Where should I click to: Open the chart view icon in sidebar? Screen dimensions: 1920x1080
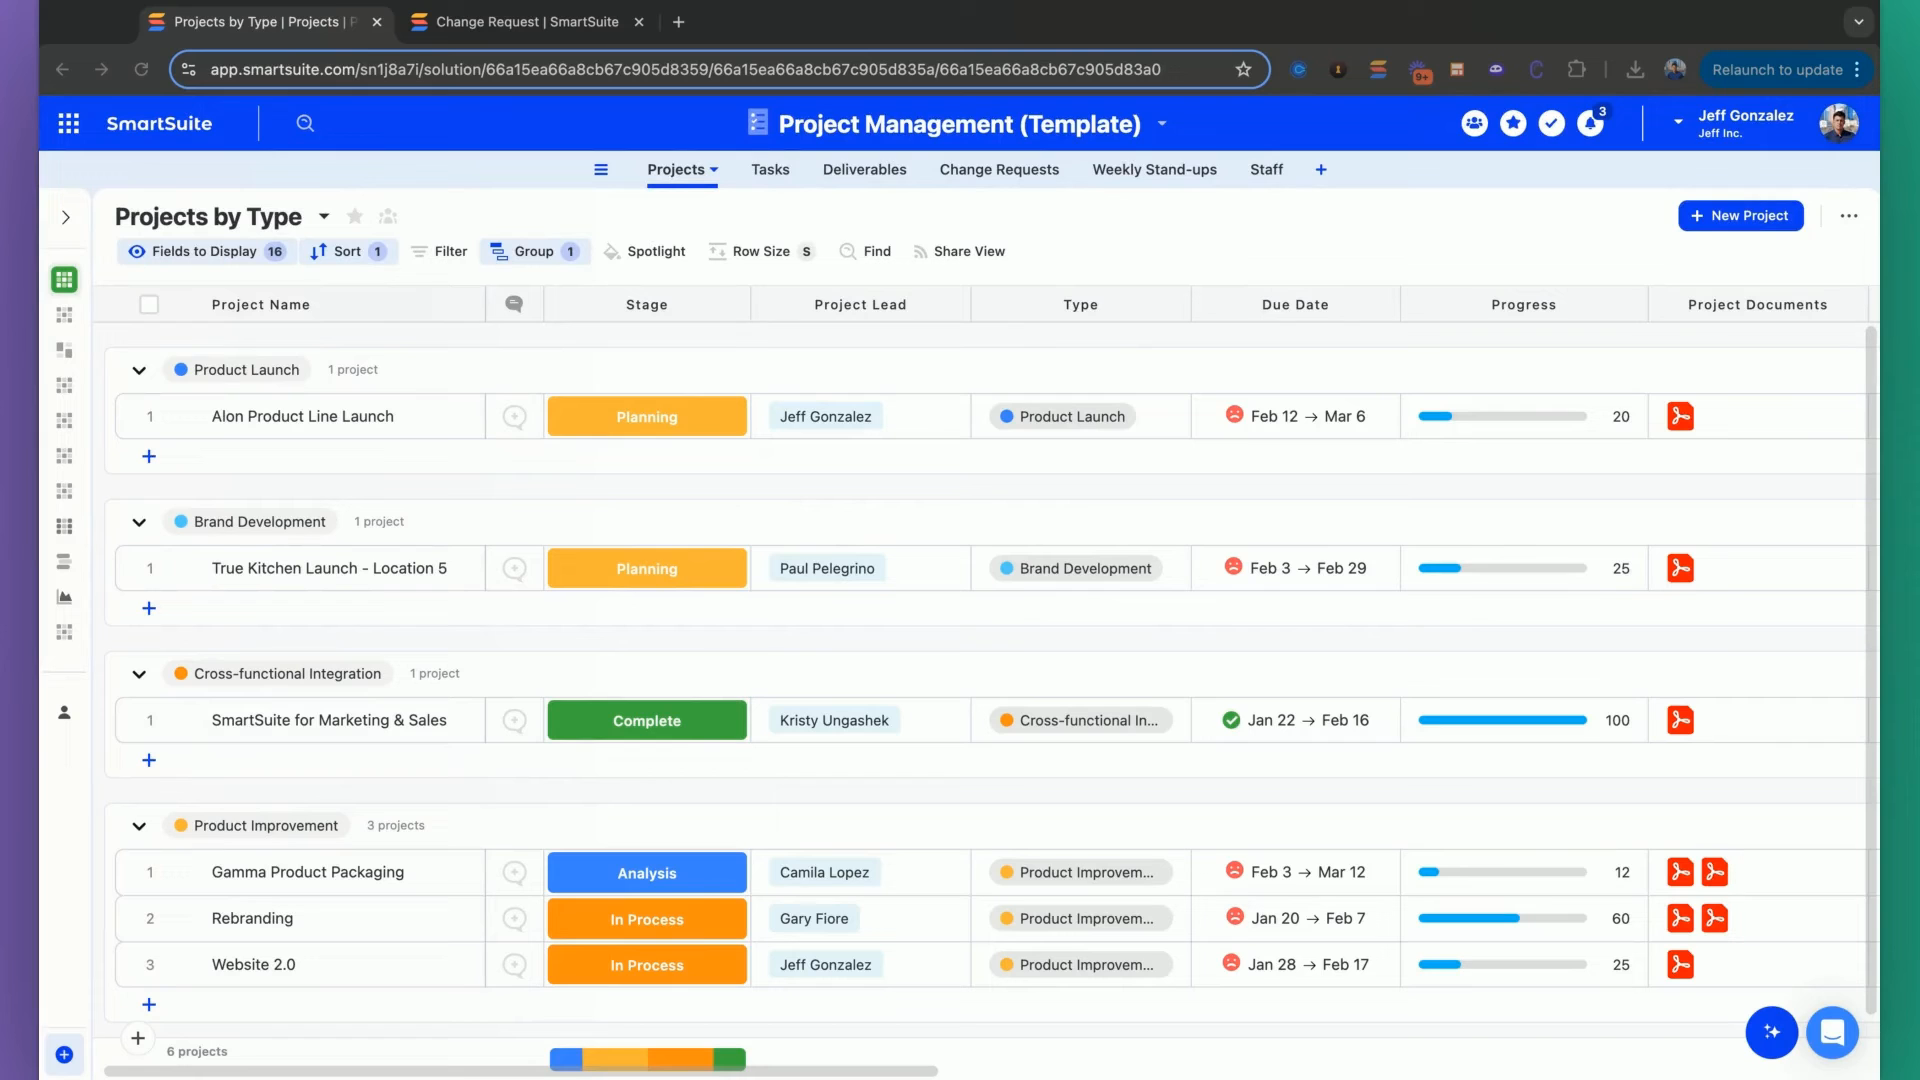click(64, 597)
